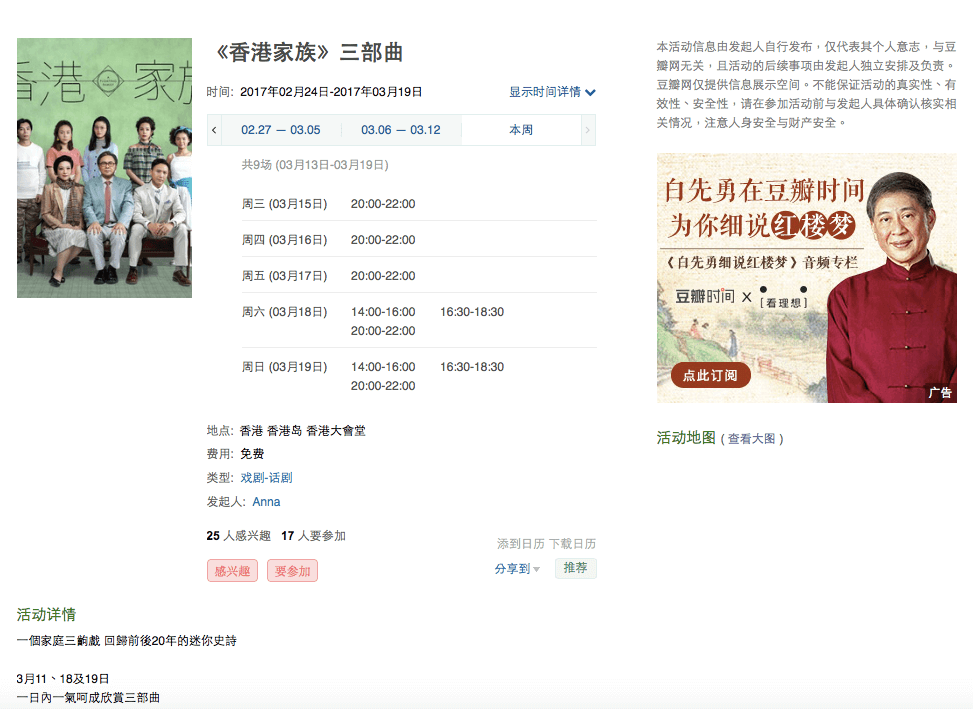Select the Saturday 14:00-16:00 time slot
The image size is (973, 709).
[x=383, y=311]
